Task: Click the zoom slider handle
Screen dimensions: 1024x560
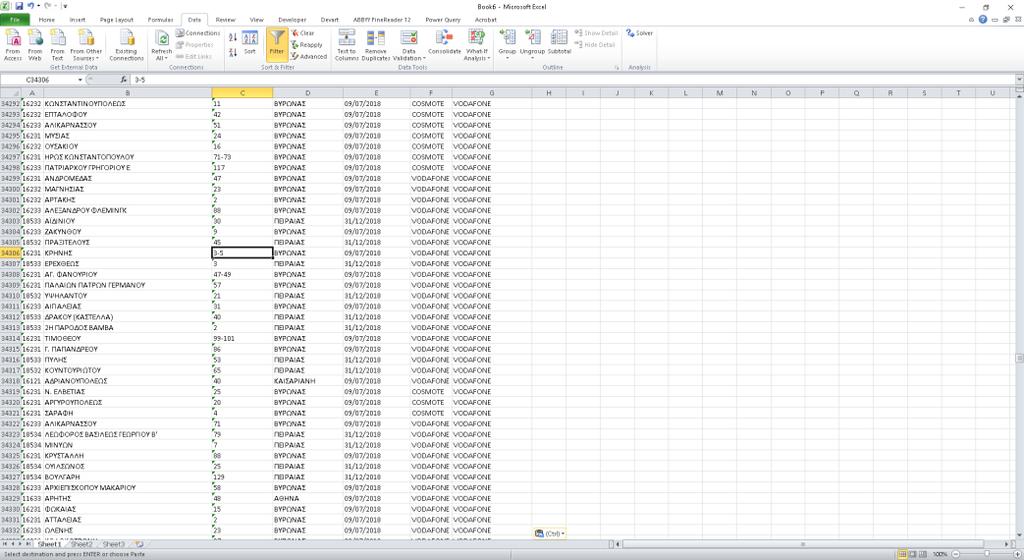Action: pos(987,554)
